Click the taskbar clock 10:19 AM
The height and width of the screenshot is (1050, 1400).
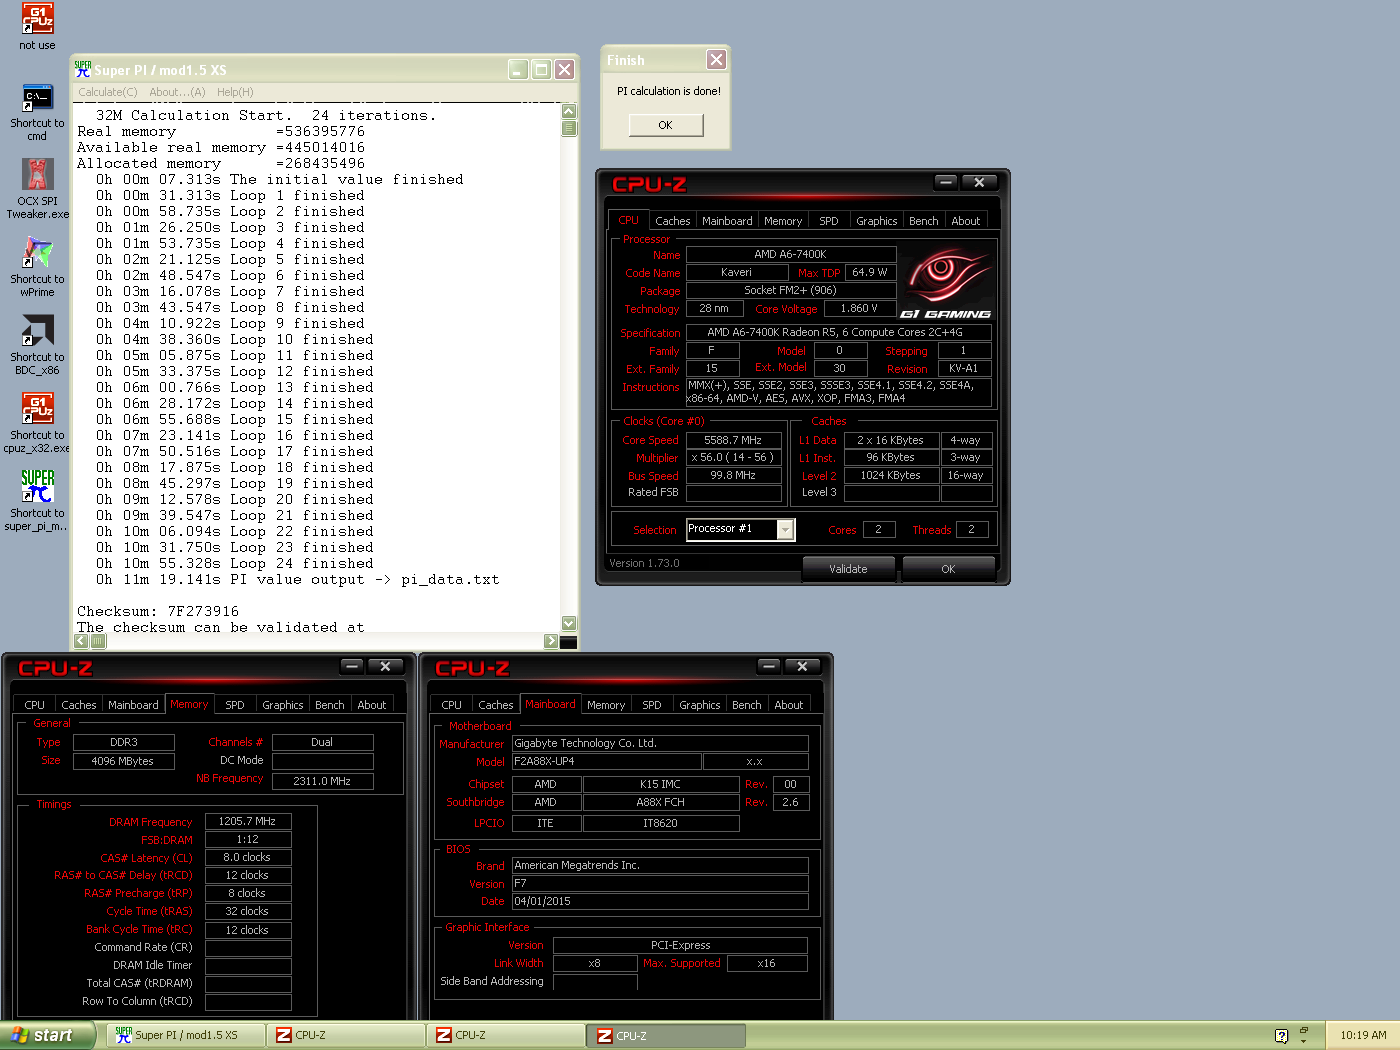pos(1363,1035)
